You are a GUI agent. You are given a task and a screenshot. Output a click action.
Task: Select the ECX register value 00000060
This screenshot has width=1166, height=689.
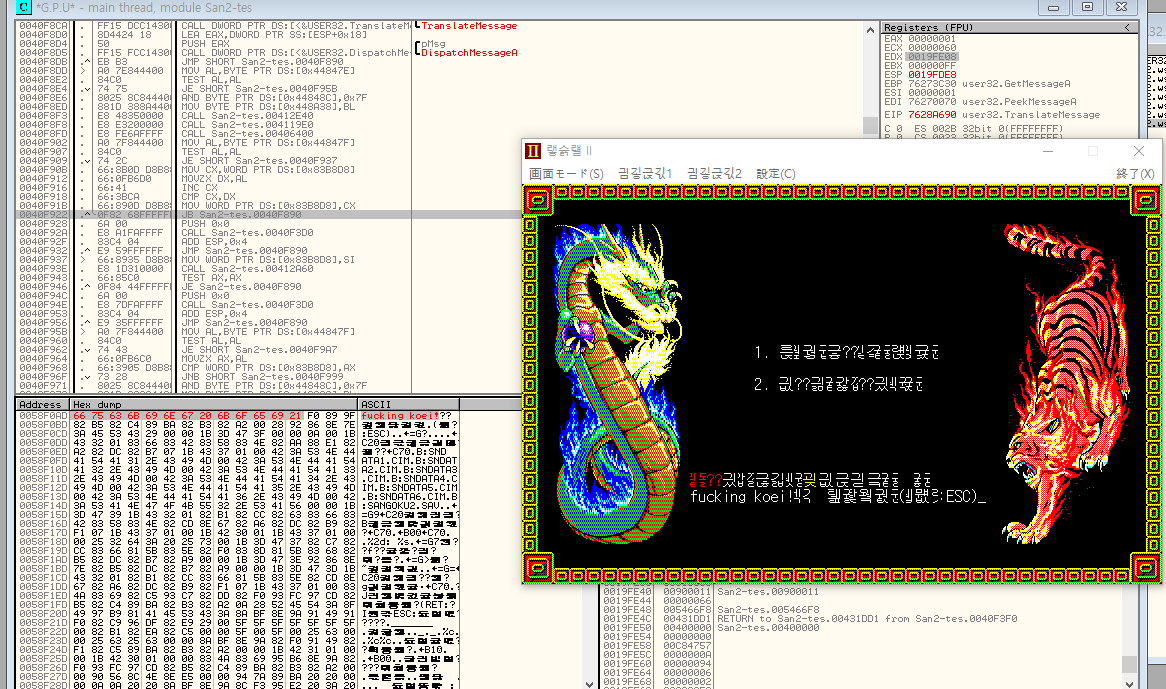(x=932, y=48)
